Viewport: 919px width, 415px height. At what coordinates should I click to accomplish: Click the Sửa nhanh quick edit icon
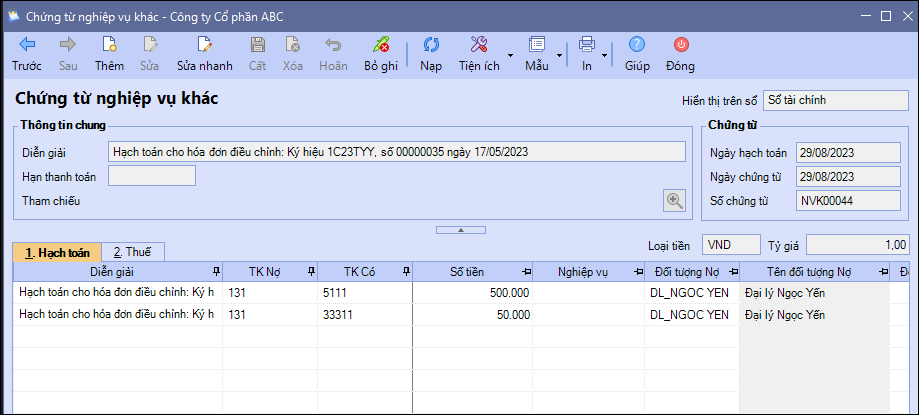(x=204, y=54)
